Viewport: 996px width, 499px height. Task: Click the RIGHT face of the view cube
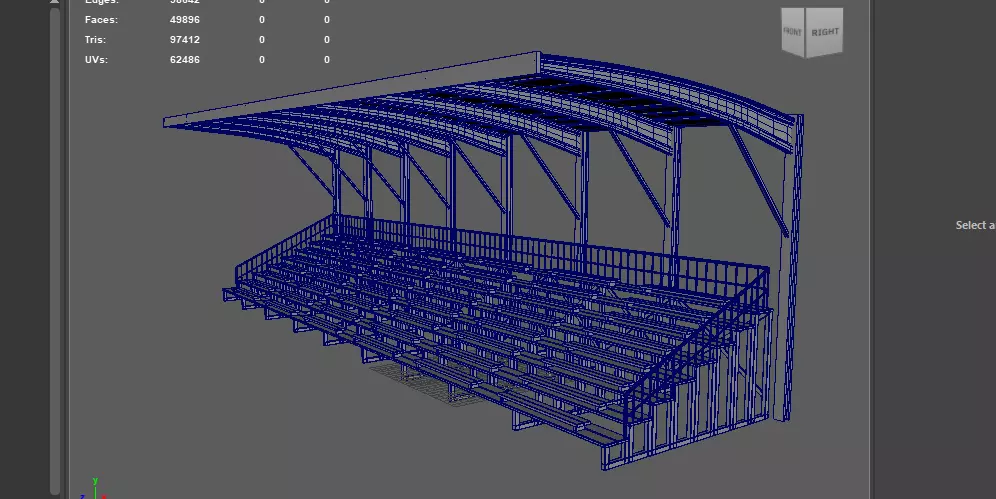[x=824, y=32]
